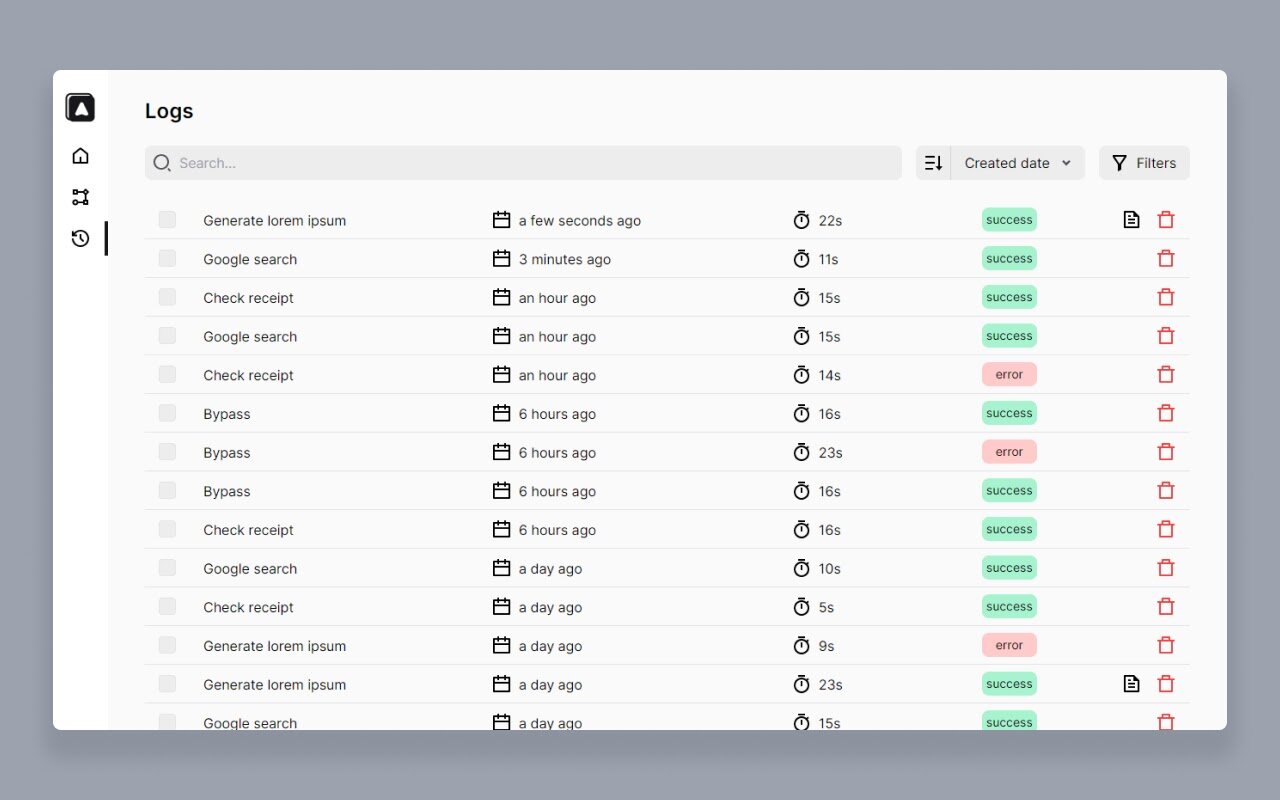Click the '3 minutes ago' timestamp
The image size is (1280, 800).
[x=565, y=259]
